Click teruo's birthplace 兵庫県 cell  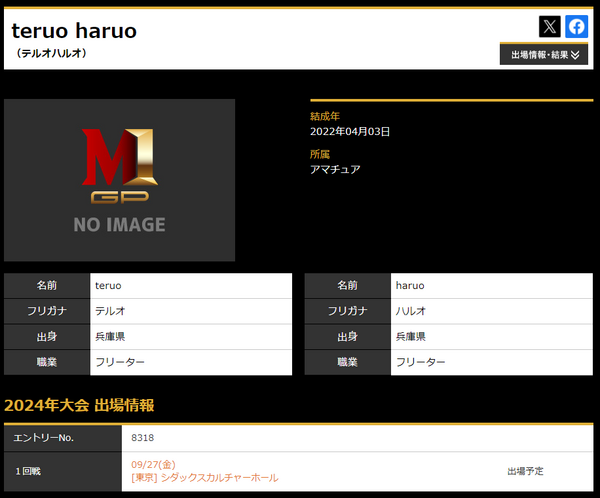pyautogui.click(x=191, y=337)
